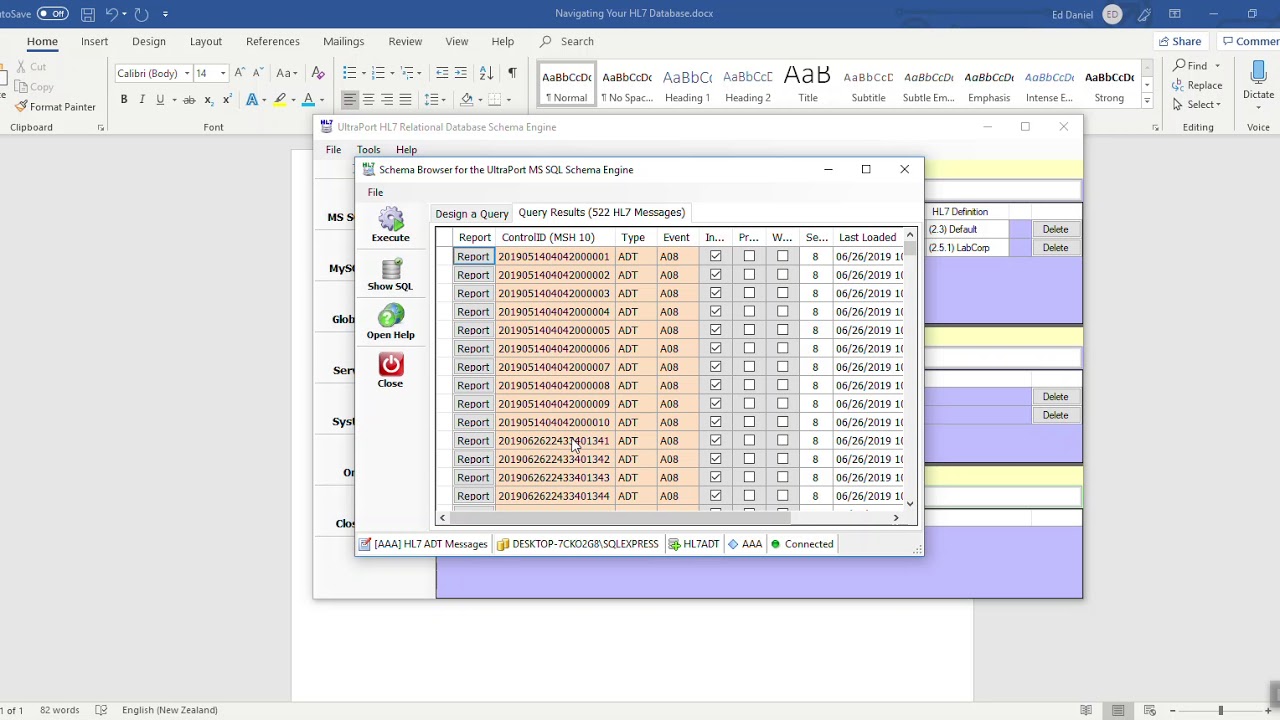The height and width of the screenshot is (720, 1280).
Task: Click the font color button
Action: click(x=308, y=99)
